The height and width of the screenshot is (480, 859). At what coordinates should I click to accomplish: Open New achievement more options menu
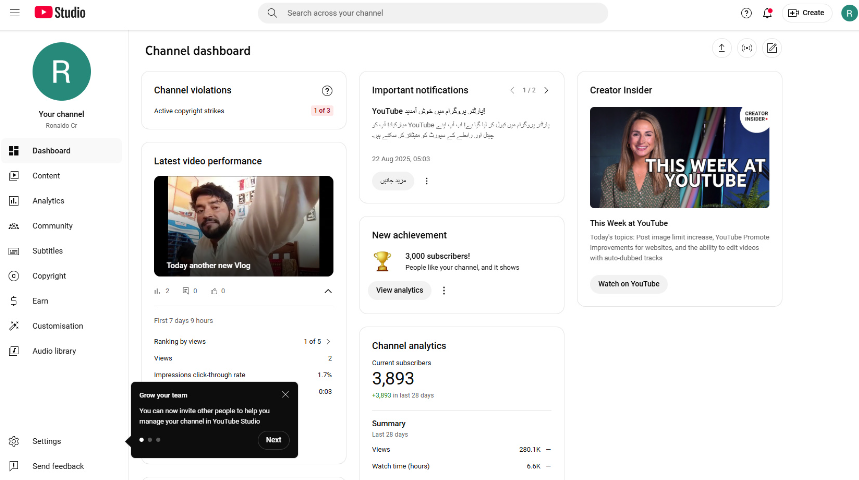444,291
